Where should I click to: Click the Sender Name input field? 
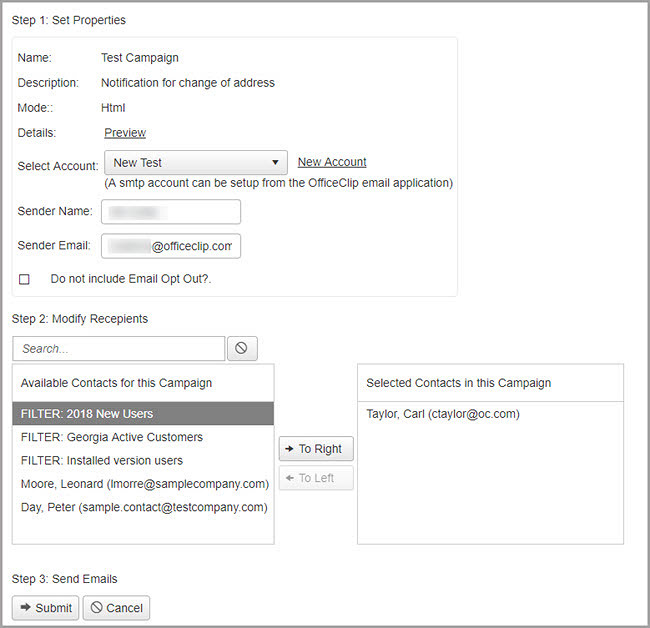(171, 212)
